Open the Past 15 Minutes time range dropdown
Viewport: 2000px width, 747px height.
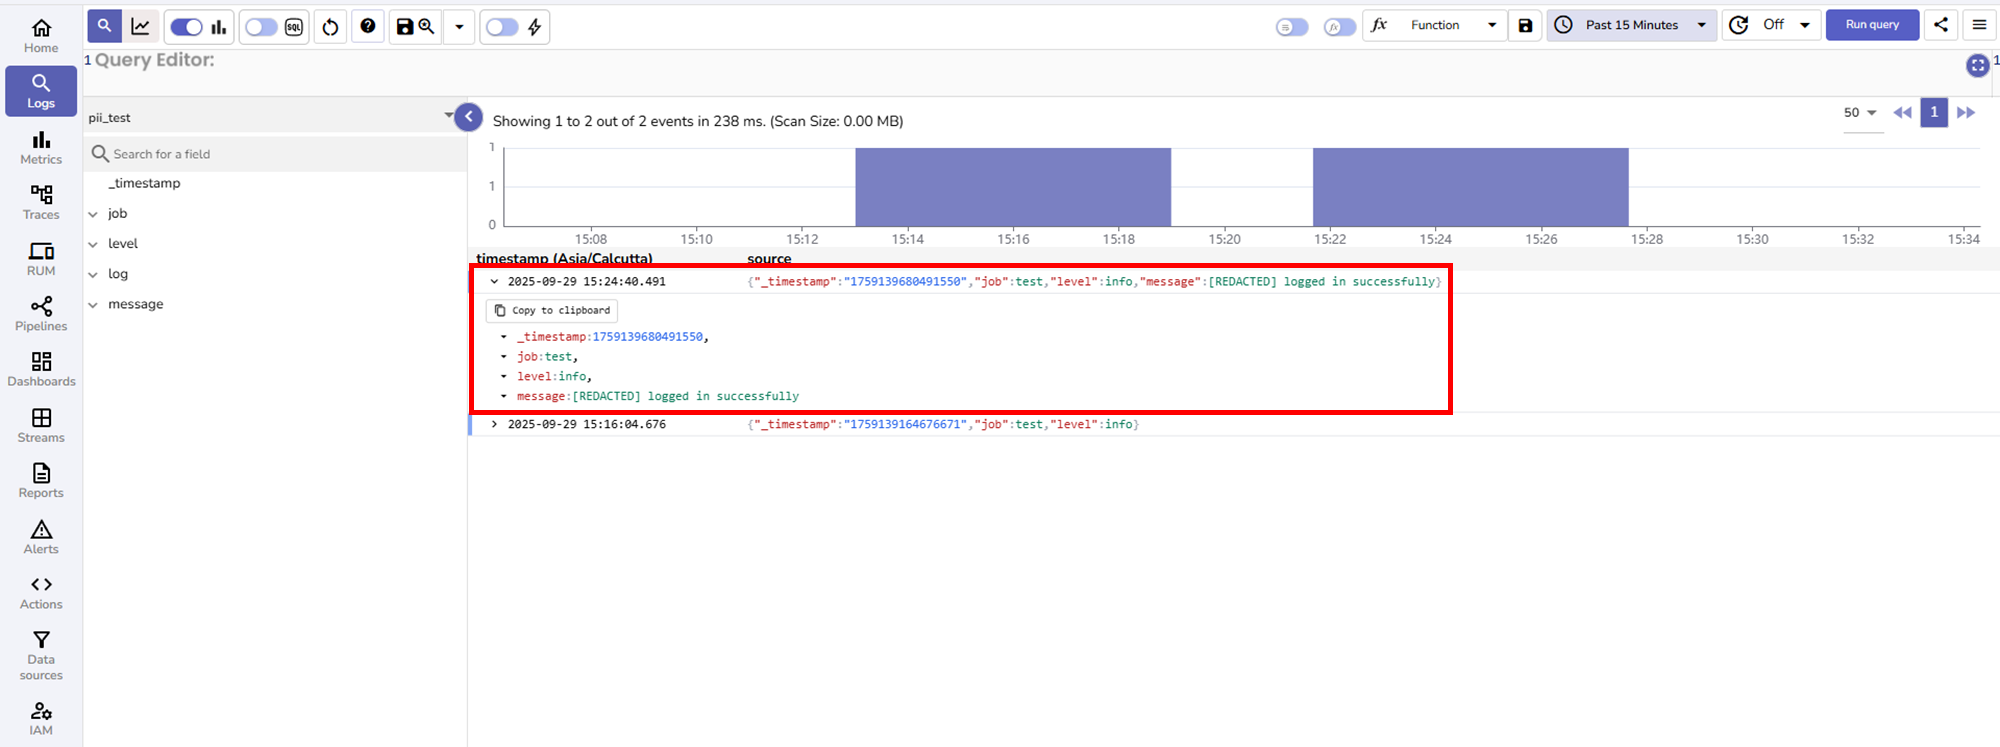click(1632, 25)
